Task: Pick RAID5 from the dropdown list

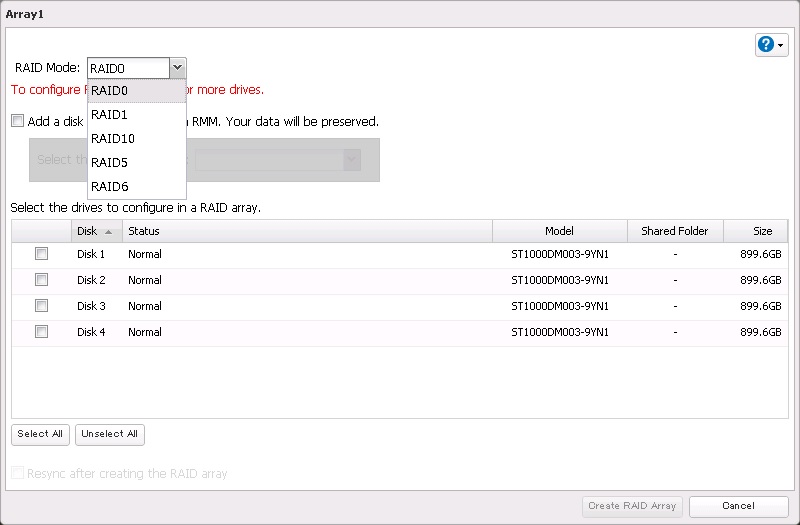Action: pyautogui.click(x=110, y=162)
